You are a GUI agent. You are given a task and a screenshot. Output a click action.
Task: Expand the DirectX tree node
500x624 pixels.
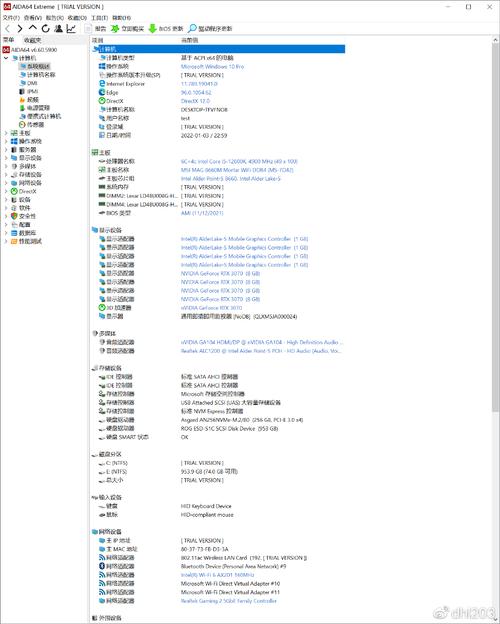(6, 191)
